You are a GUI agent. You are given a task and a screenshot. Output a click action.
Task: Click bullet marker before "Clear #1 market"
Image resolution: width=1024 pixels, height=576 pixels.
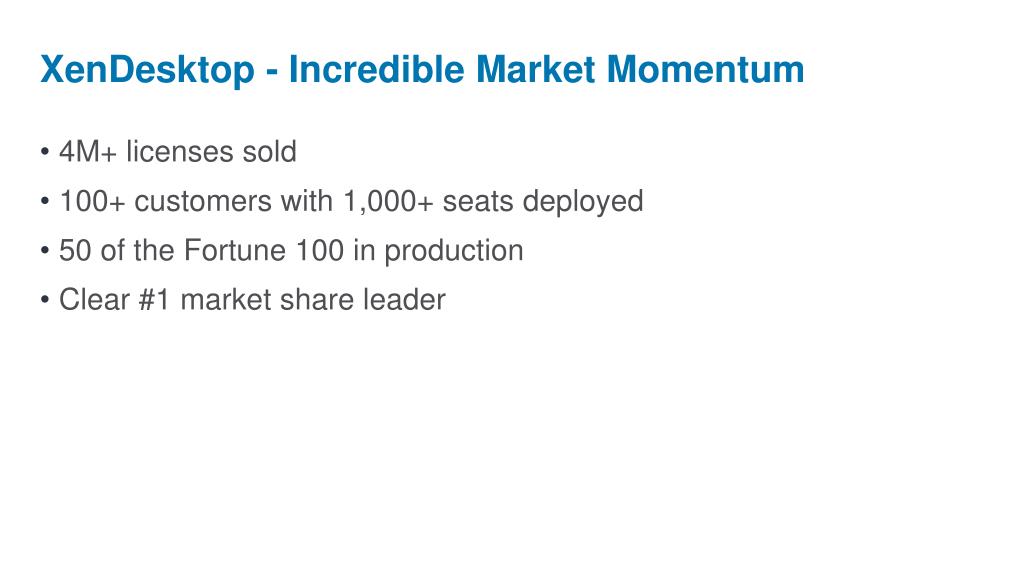pyautogui.click(x=44, y=300)
